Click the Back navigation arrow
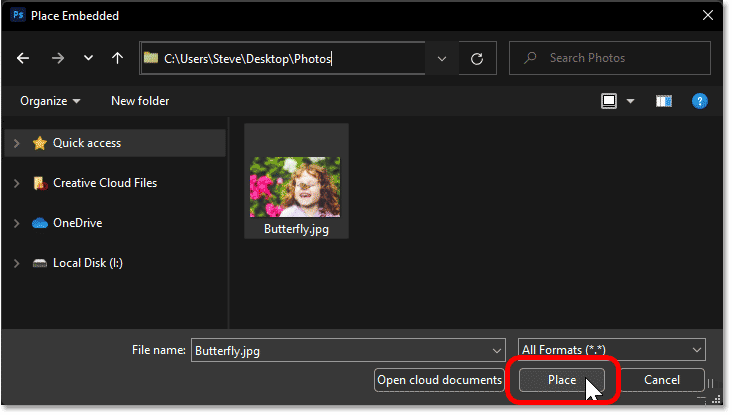The width and height of the screenshot is (732, 415). tap(24, 58)
